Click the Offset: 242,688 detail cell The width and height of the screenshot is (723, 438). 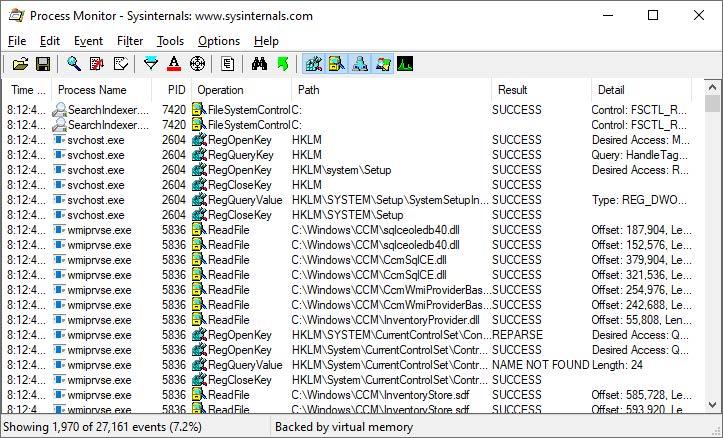pos(641,305)
